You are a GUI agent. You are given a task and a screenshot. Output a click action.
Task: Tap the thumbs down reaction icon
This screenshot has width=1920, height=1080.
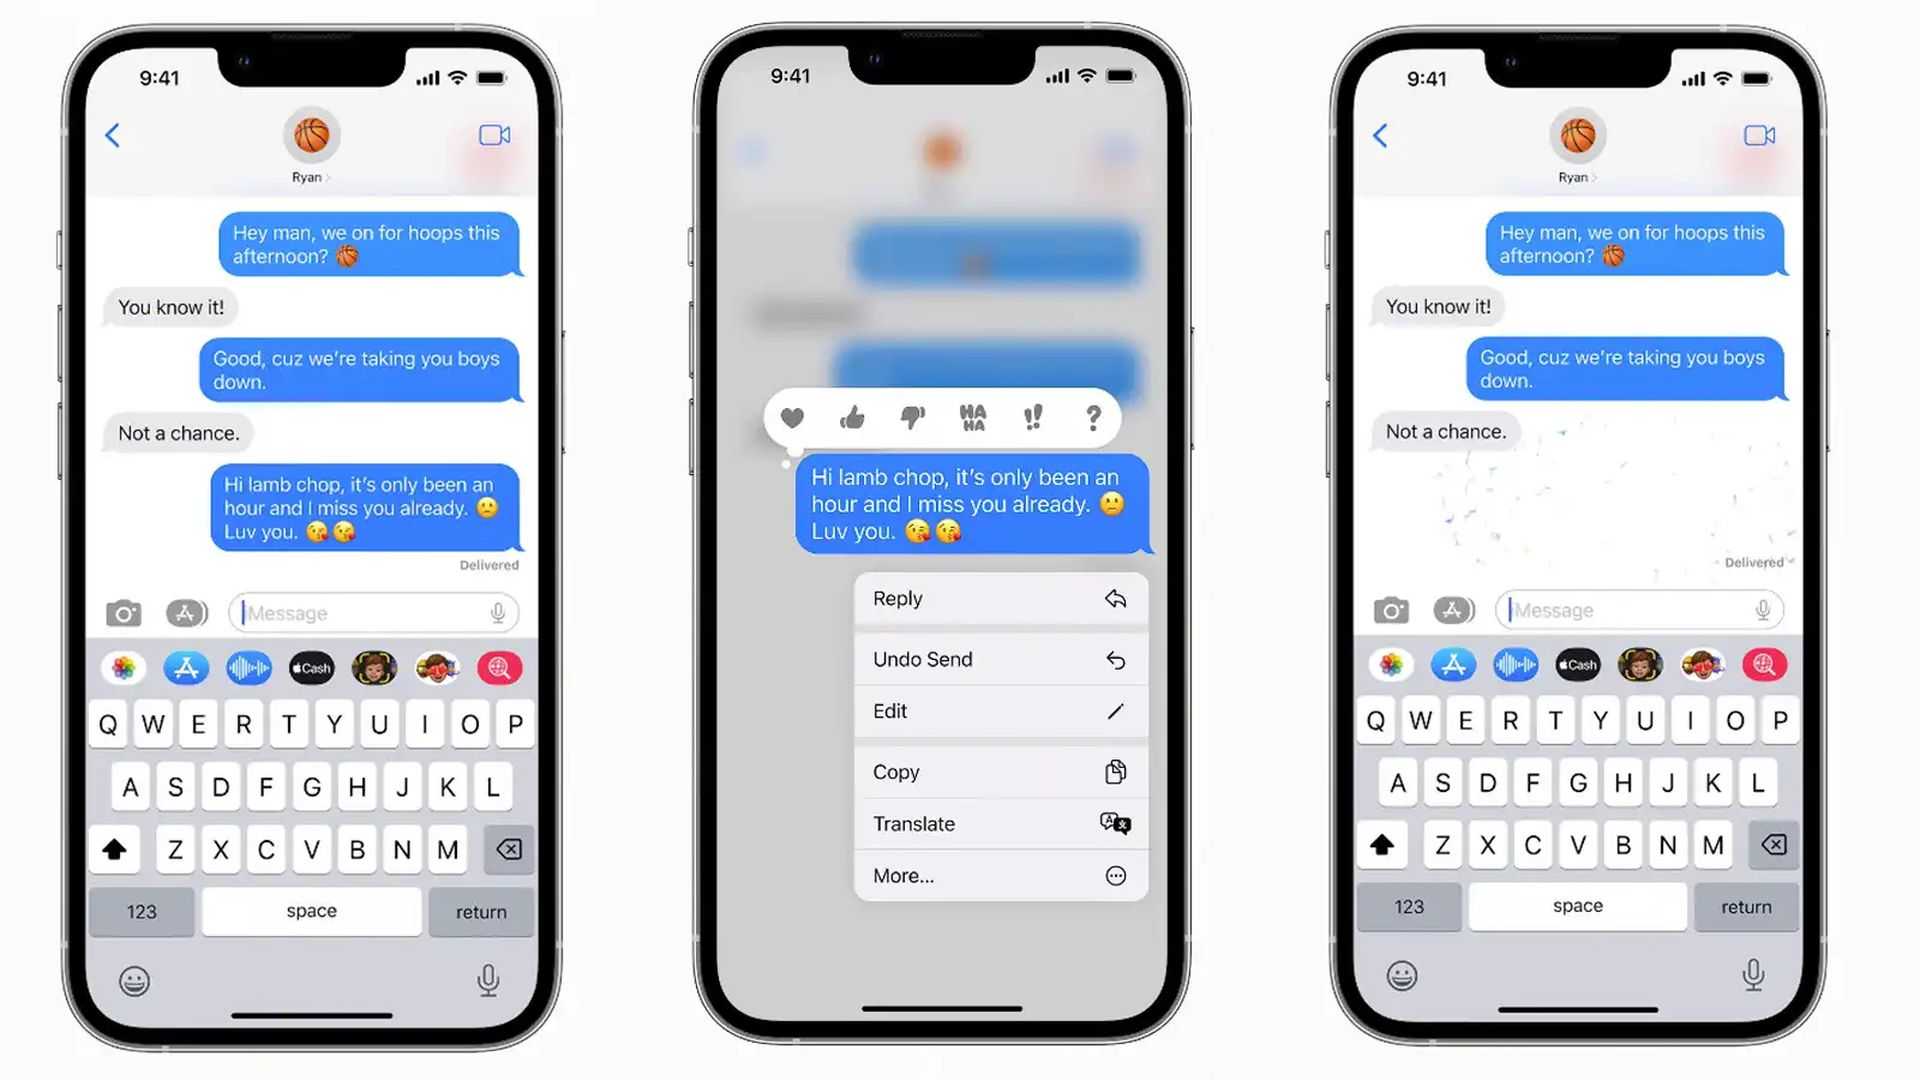pyautogui.click(x=911, y=419)
